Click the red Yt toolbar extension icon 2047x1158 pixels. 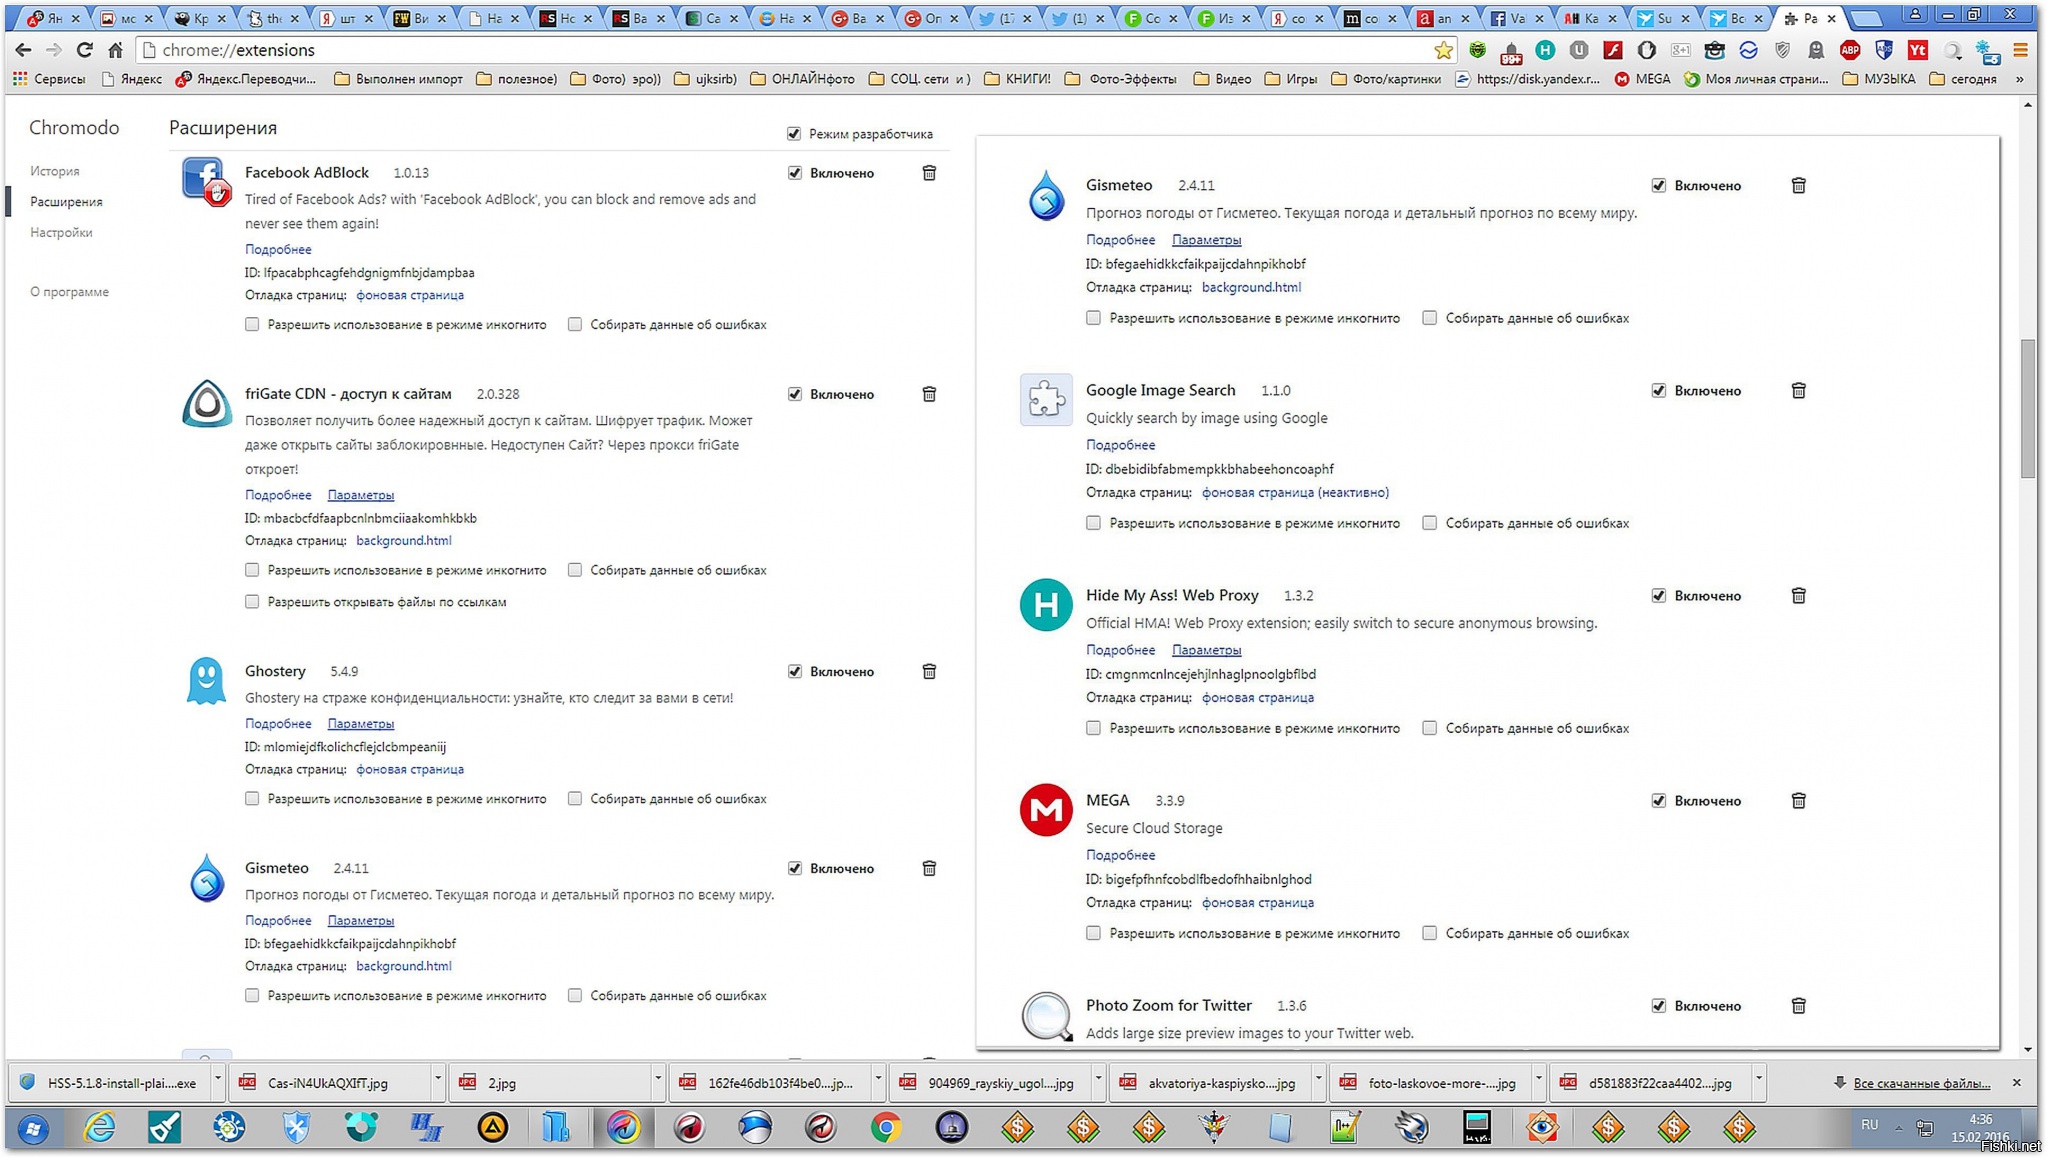1917,50
